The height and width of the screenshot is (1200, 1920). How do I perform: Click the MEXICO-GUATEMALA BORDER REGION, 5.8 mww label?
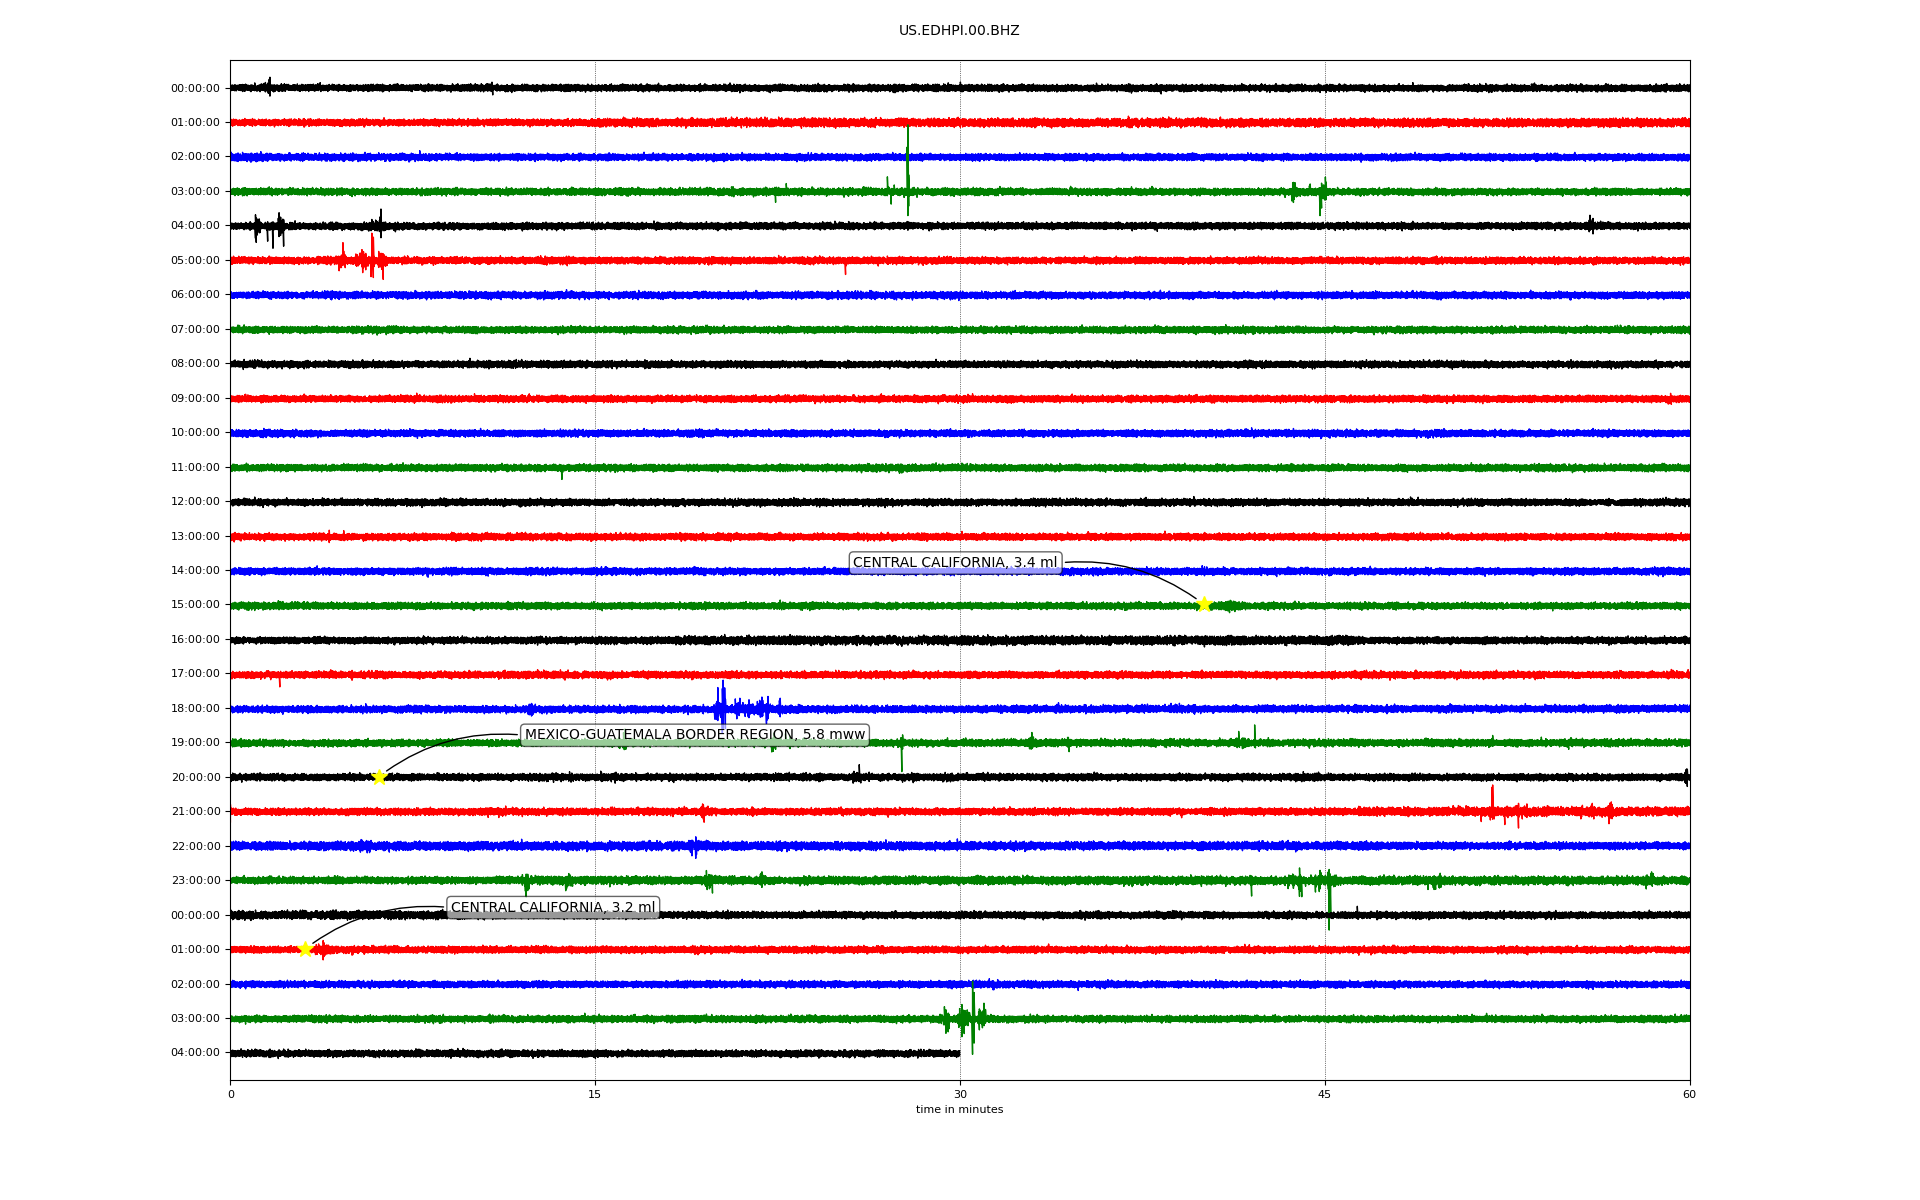pos(694,735)
